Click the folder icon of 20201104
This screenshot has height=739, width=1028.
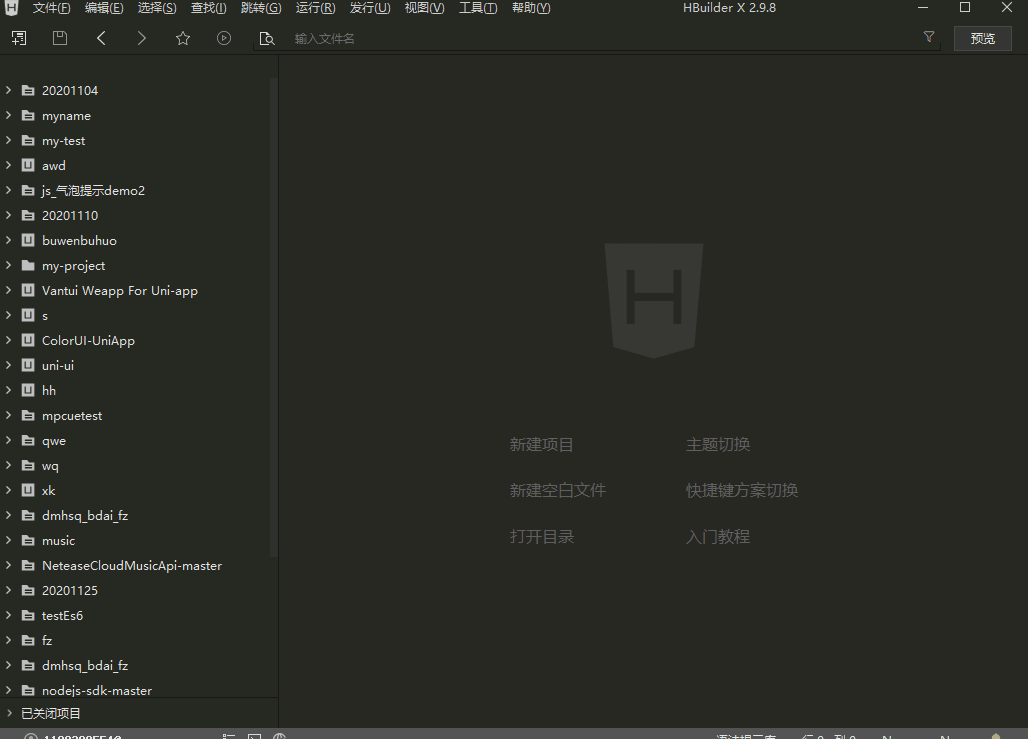(28, 90)
